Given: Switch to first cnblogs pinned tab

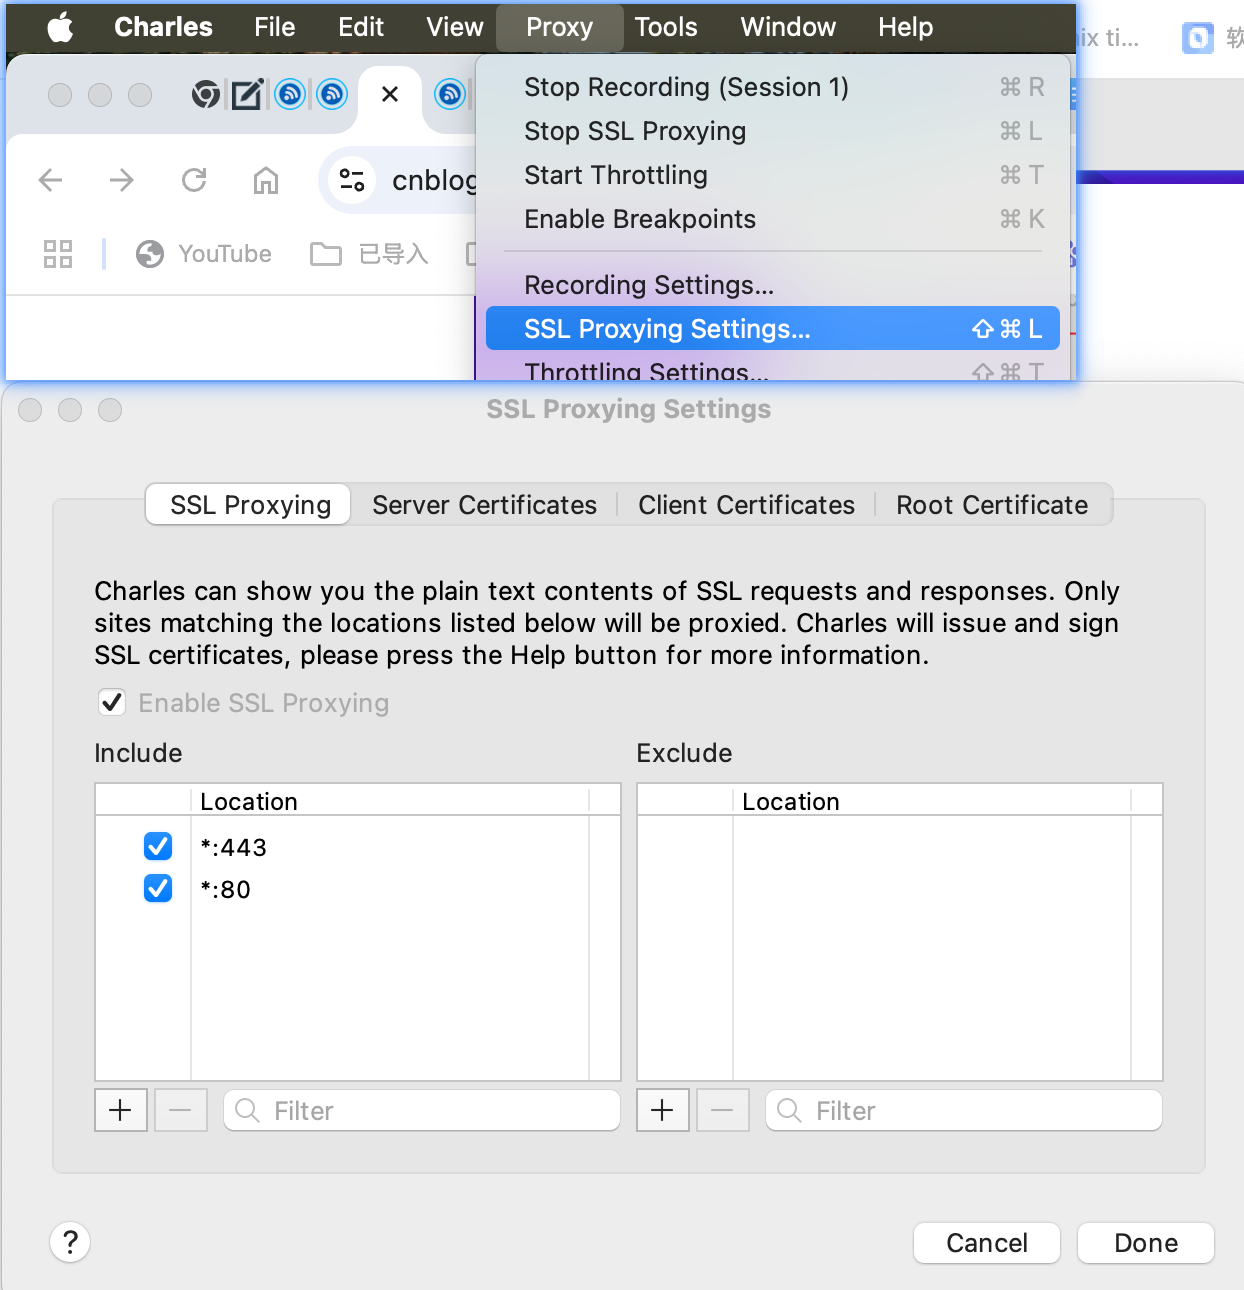Looking at the screenshot, I should tap(290, 95).
